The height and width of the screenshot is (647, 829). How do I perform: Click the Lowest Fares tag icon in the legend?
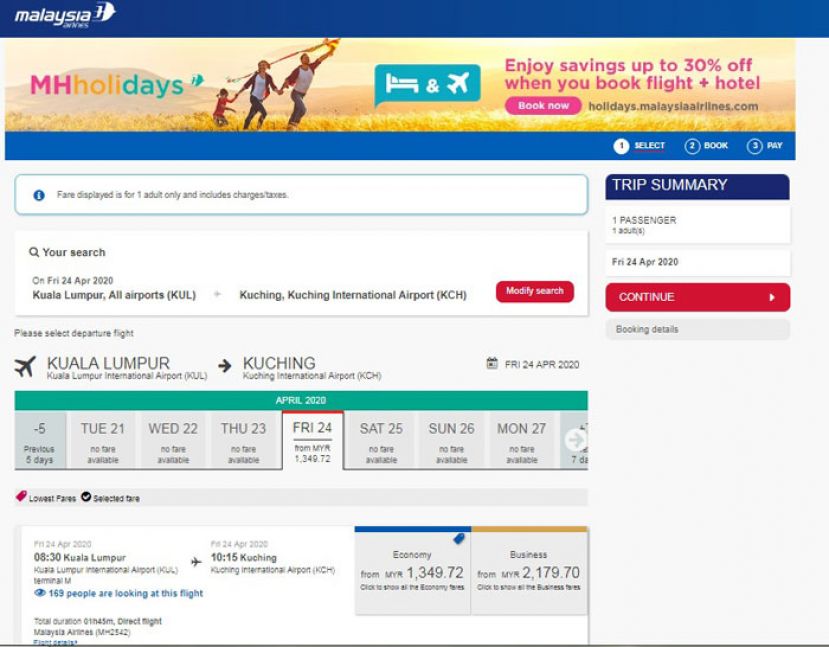[21, 496]
